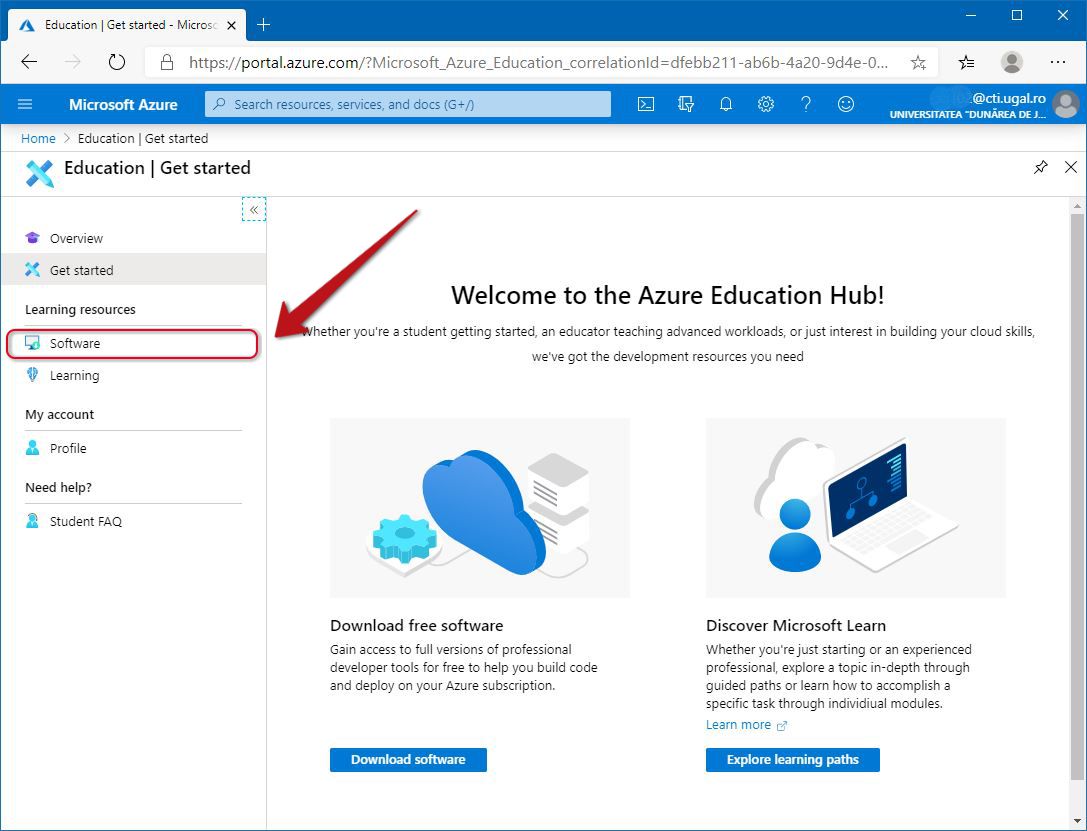Select the Education Get started browser tab
This screenshot has height=831, width=1087.
[x=127, y=25]
